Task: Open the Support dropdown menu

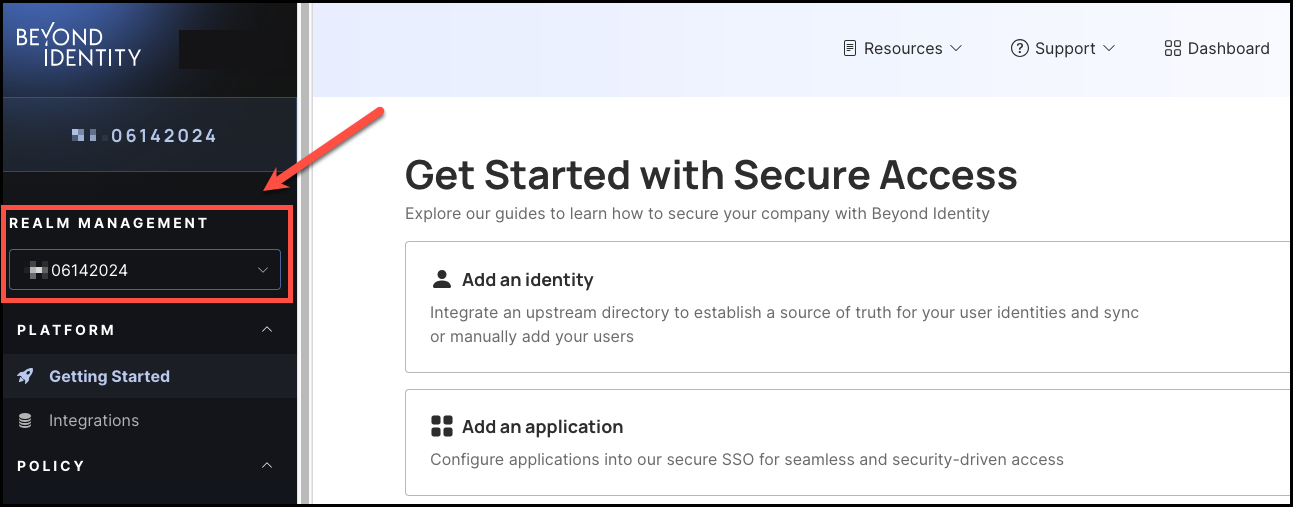Action: point(1063,48)
